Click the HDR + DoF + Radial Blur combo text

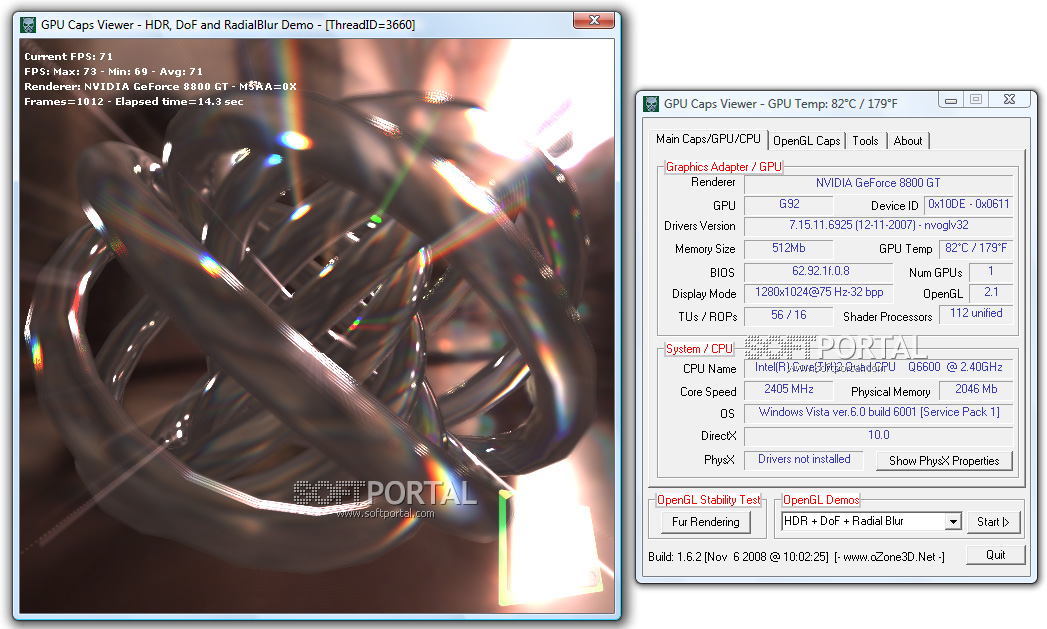[x=843, y=521]
